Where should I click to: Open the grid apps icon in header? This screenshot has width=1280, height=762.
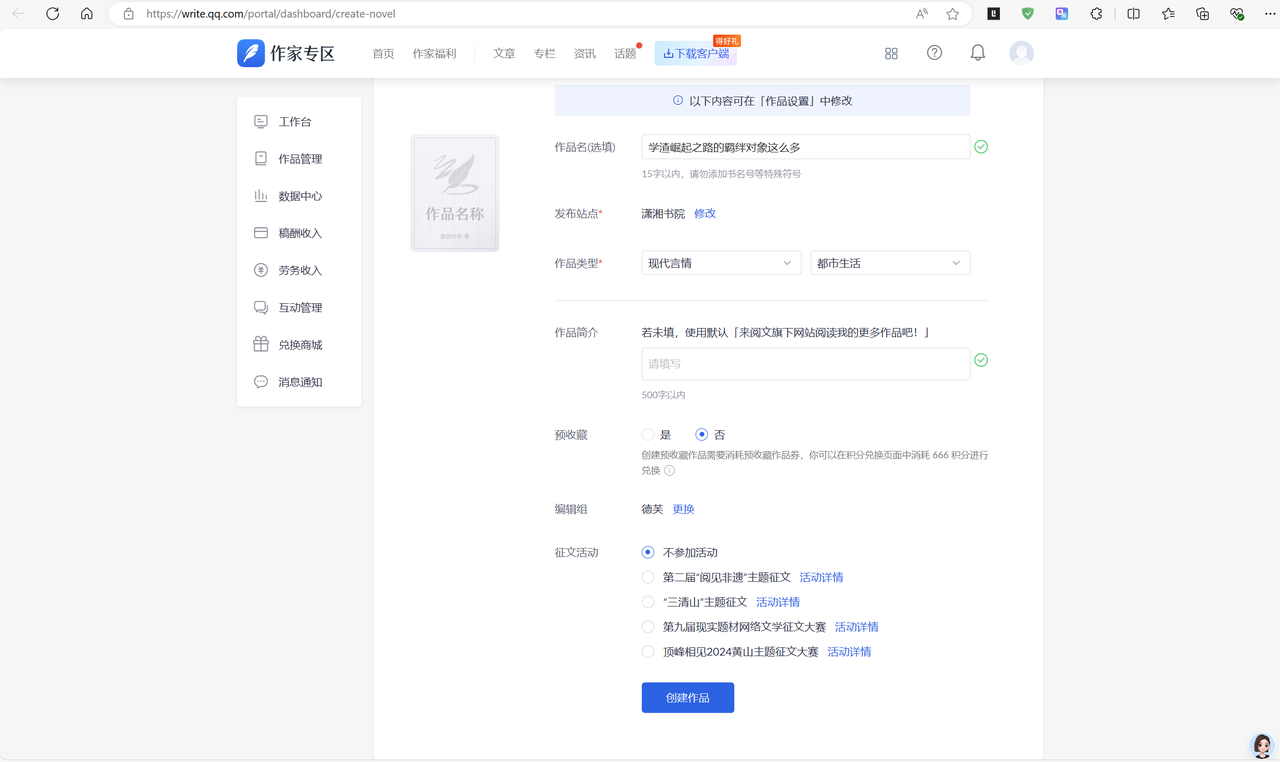point(891,54)
